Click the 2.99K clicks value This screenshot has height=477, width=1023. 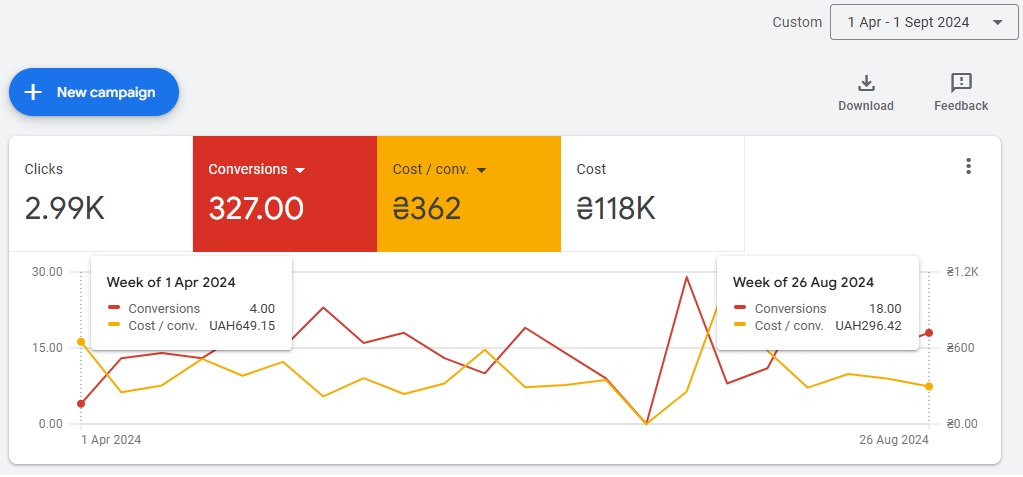point(65,209)
